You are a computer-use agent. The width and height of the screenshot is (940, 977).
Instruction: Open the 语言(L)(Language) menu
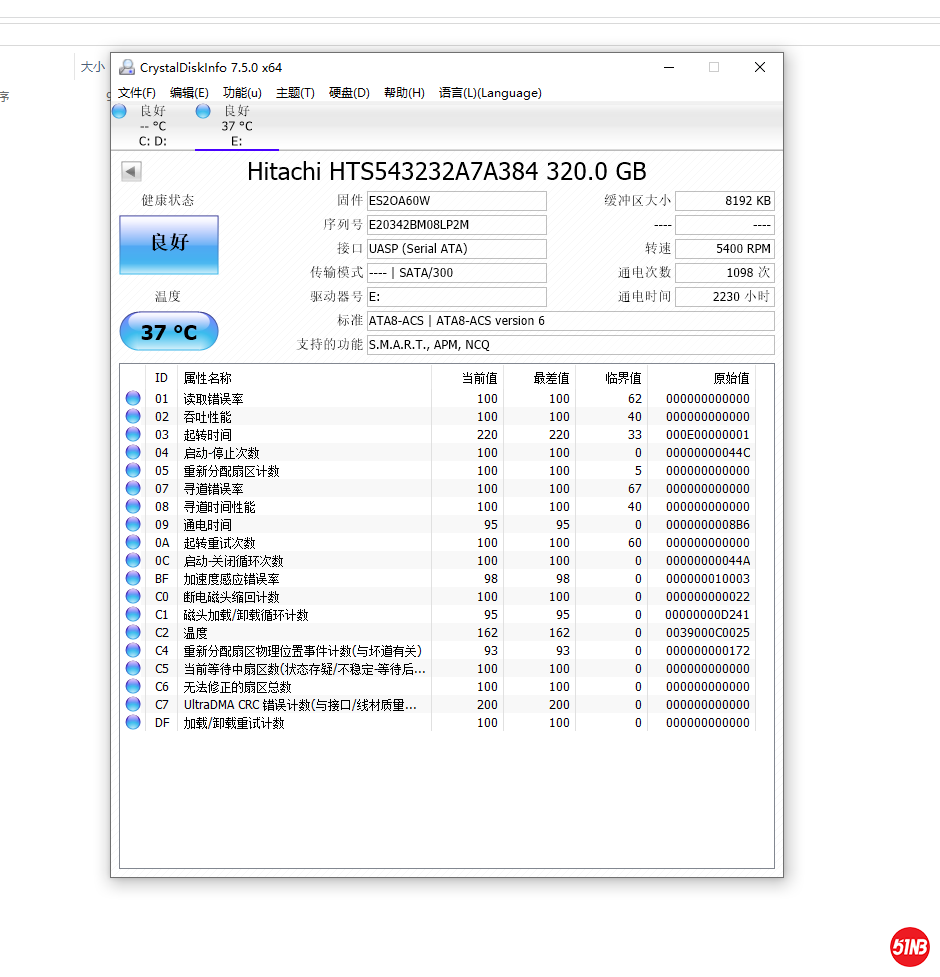tap(490, 93)
